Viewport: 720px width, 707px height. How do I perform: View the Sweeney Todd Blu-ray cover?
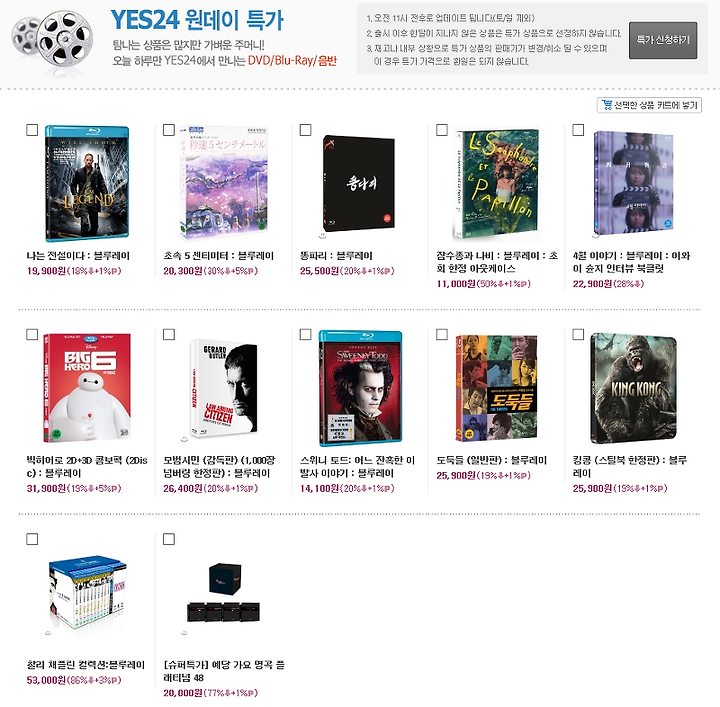[360, 388]
